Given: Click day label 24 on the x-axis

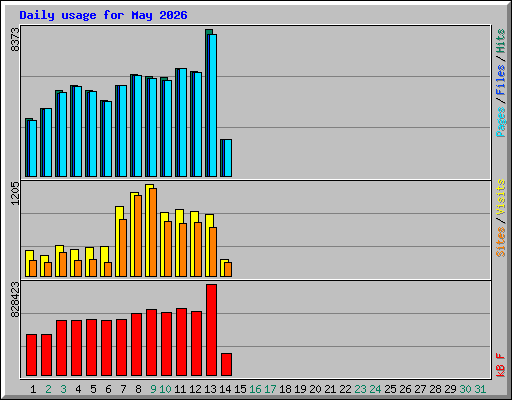Looking at the screenshot, I should coord(375,389).
